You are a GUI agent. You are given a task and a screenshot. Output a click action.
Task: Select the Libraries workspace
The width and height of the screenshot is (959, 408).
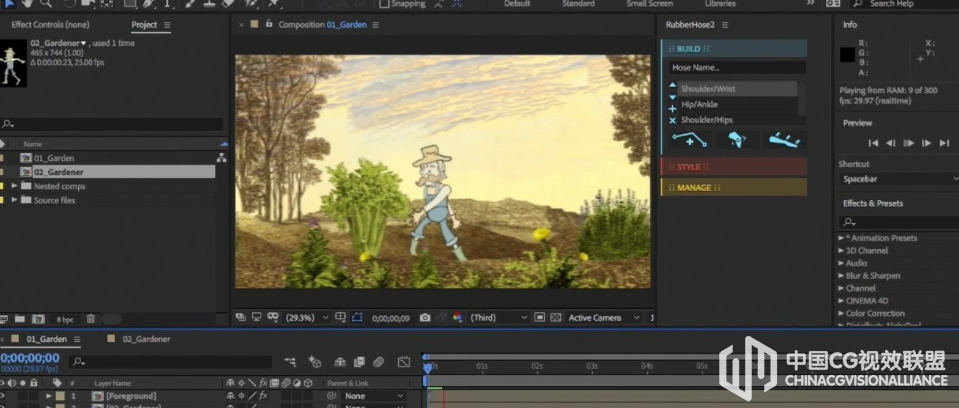[x=720, y=4]
